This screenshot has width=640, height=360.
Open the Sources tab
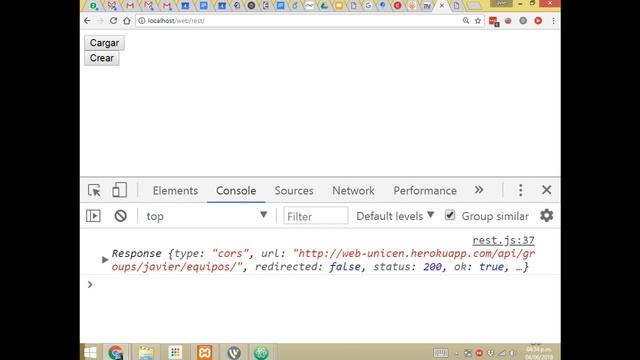click(x=294, y=191)
